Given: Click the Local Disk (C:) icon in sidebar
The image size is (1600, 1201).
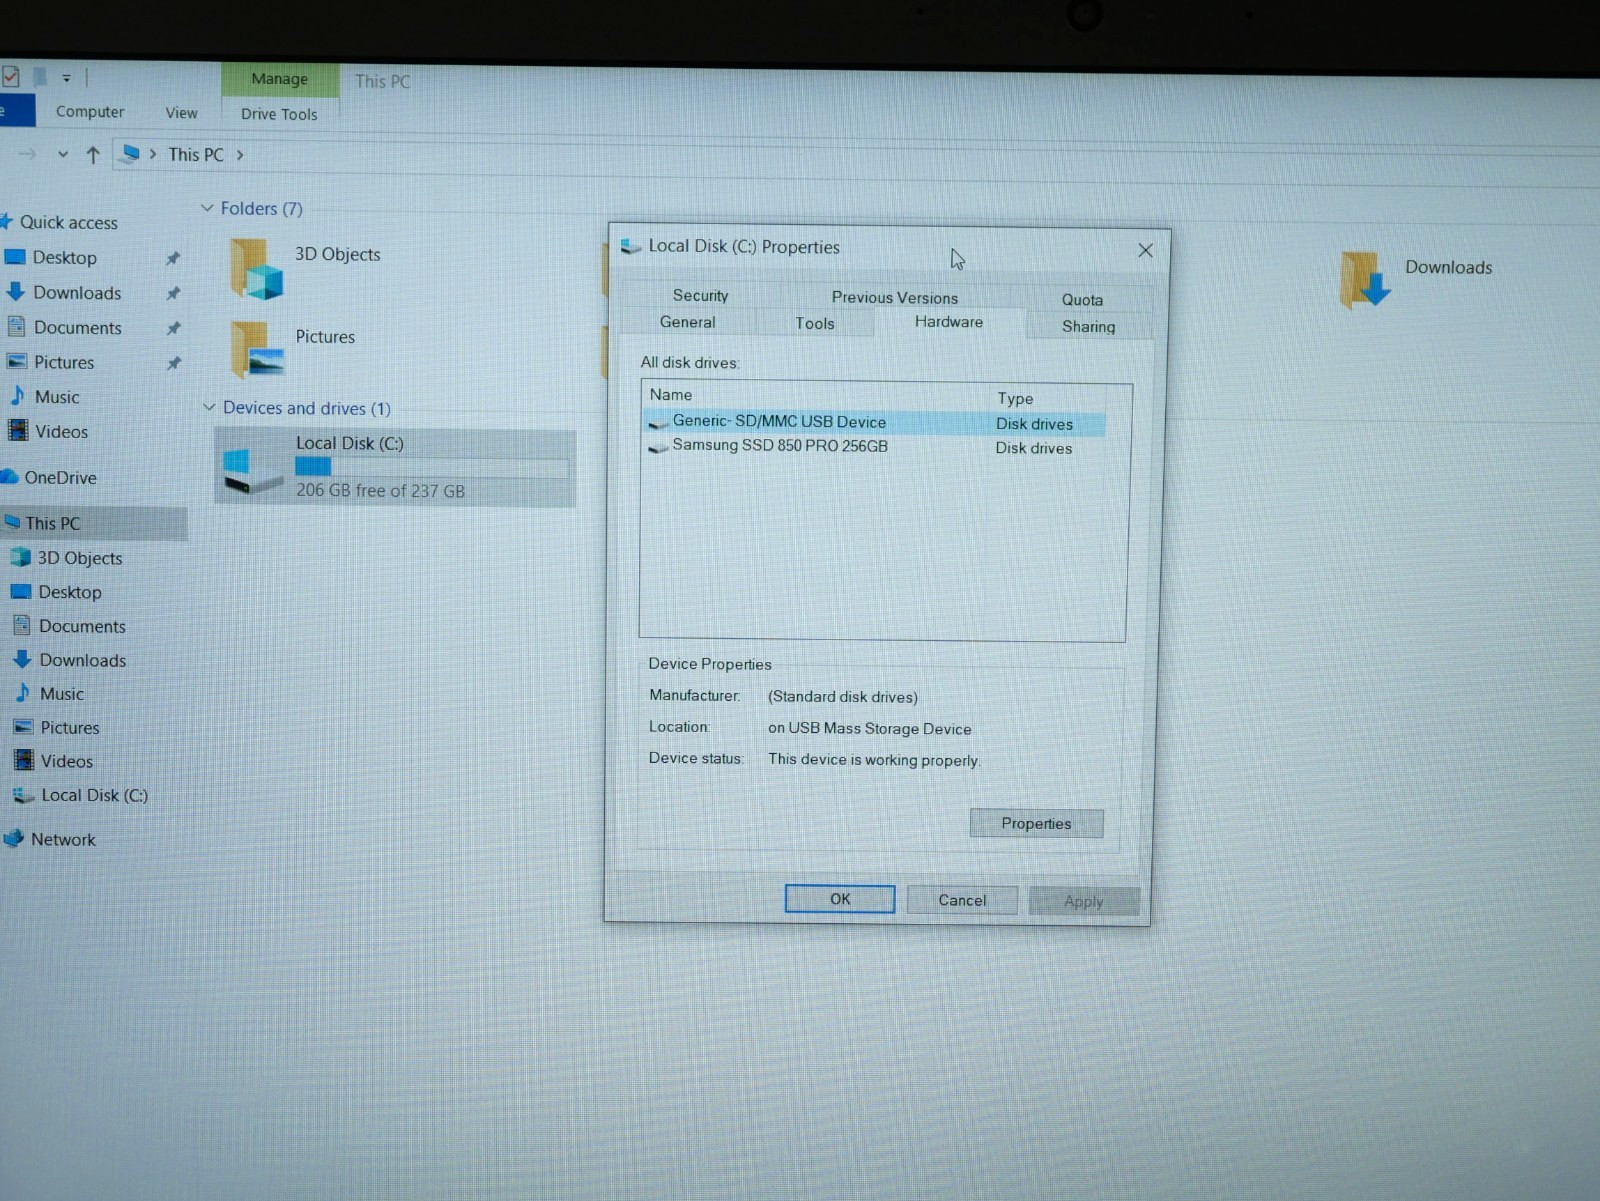Looking at the screenshot, I should [23, 795].
